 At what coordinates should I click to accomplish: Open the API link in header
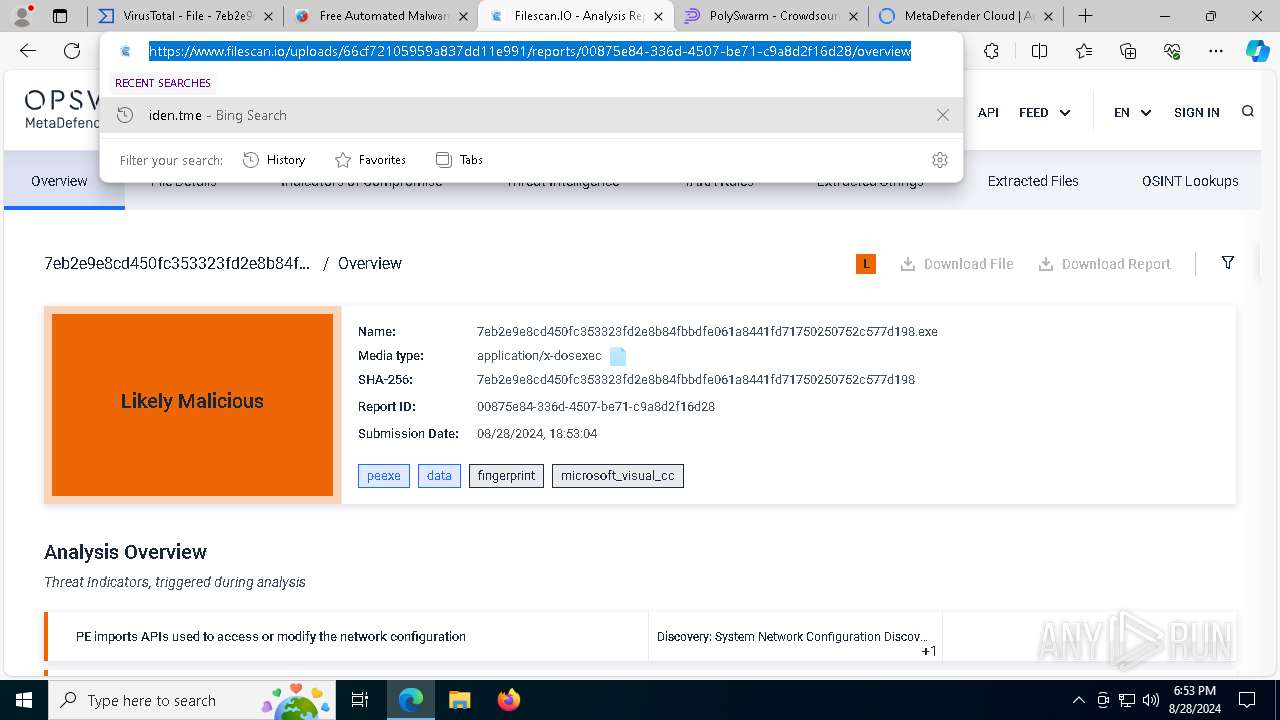pos(988,112)
